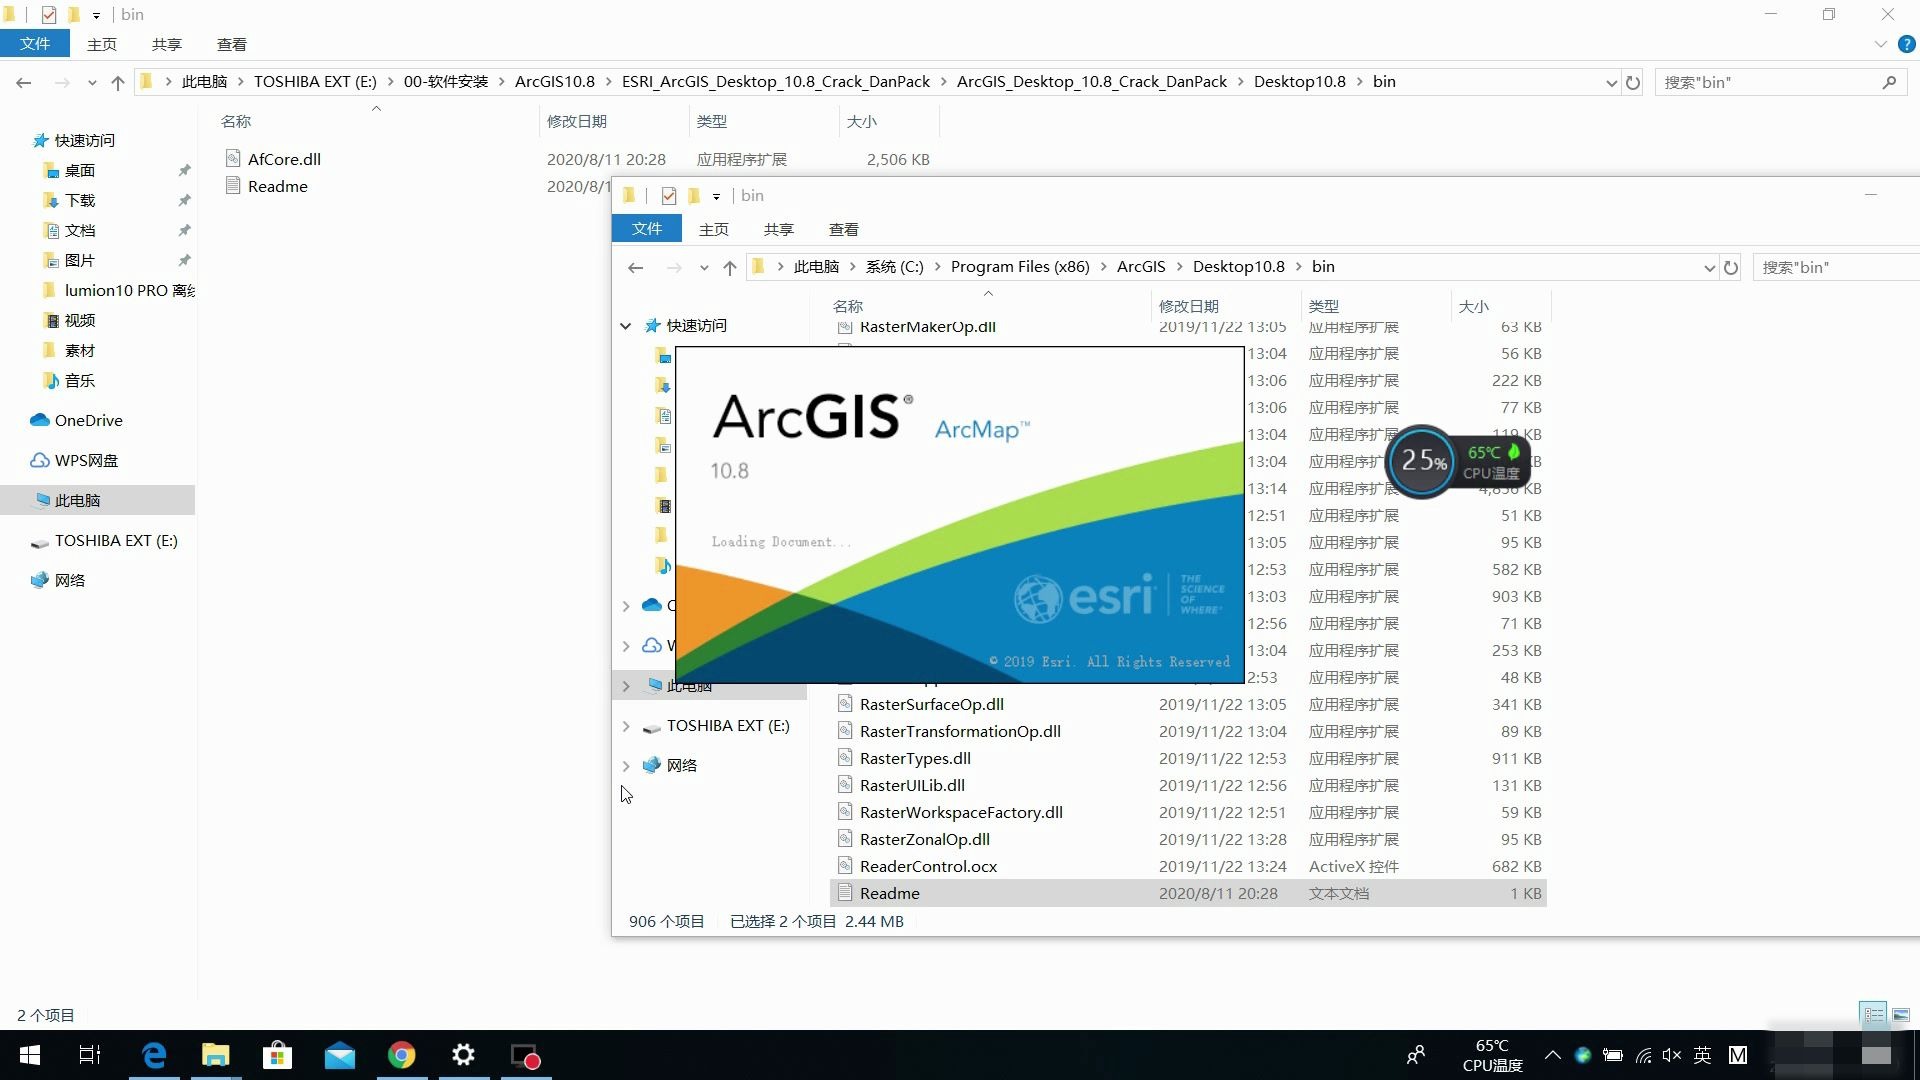Expand the front window's address bar history dropdown

pyautogui.click(x=1709, y=267)
